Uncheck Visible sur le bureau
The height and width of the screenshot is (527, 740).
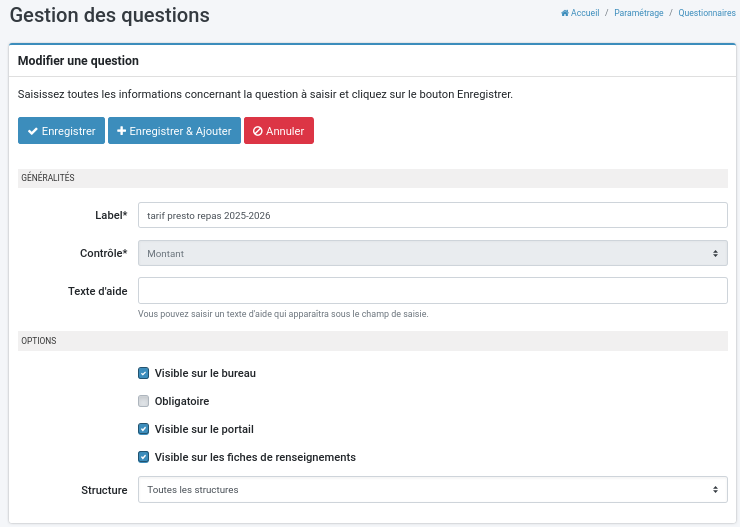(143, 373)
